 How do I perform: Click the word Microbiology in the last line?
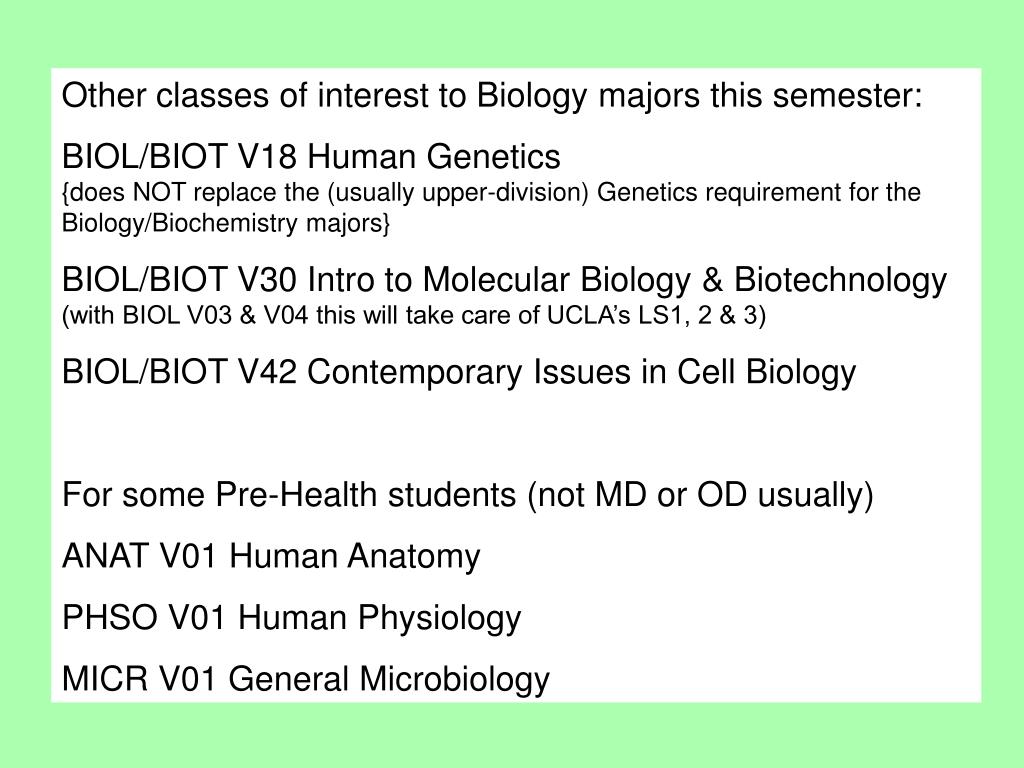455,679
